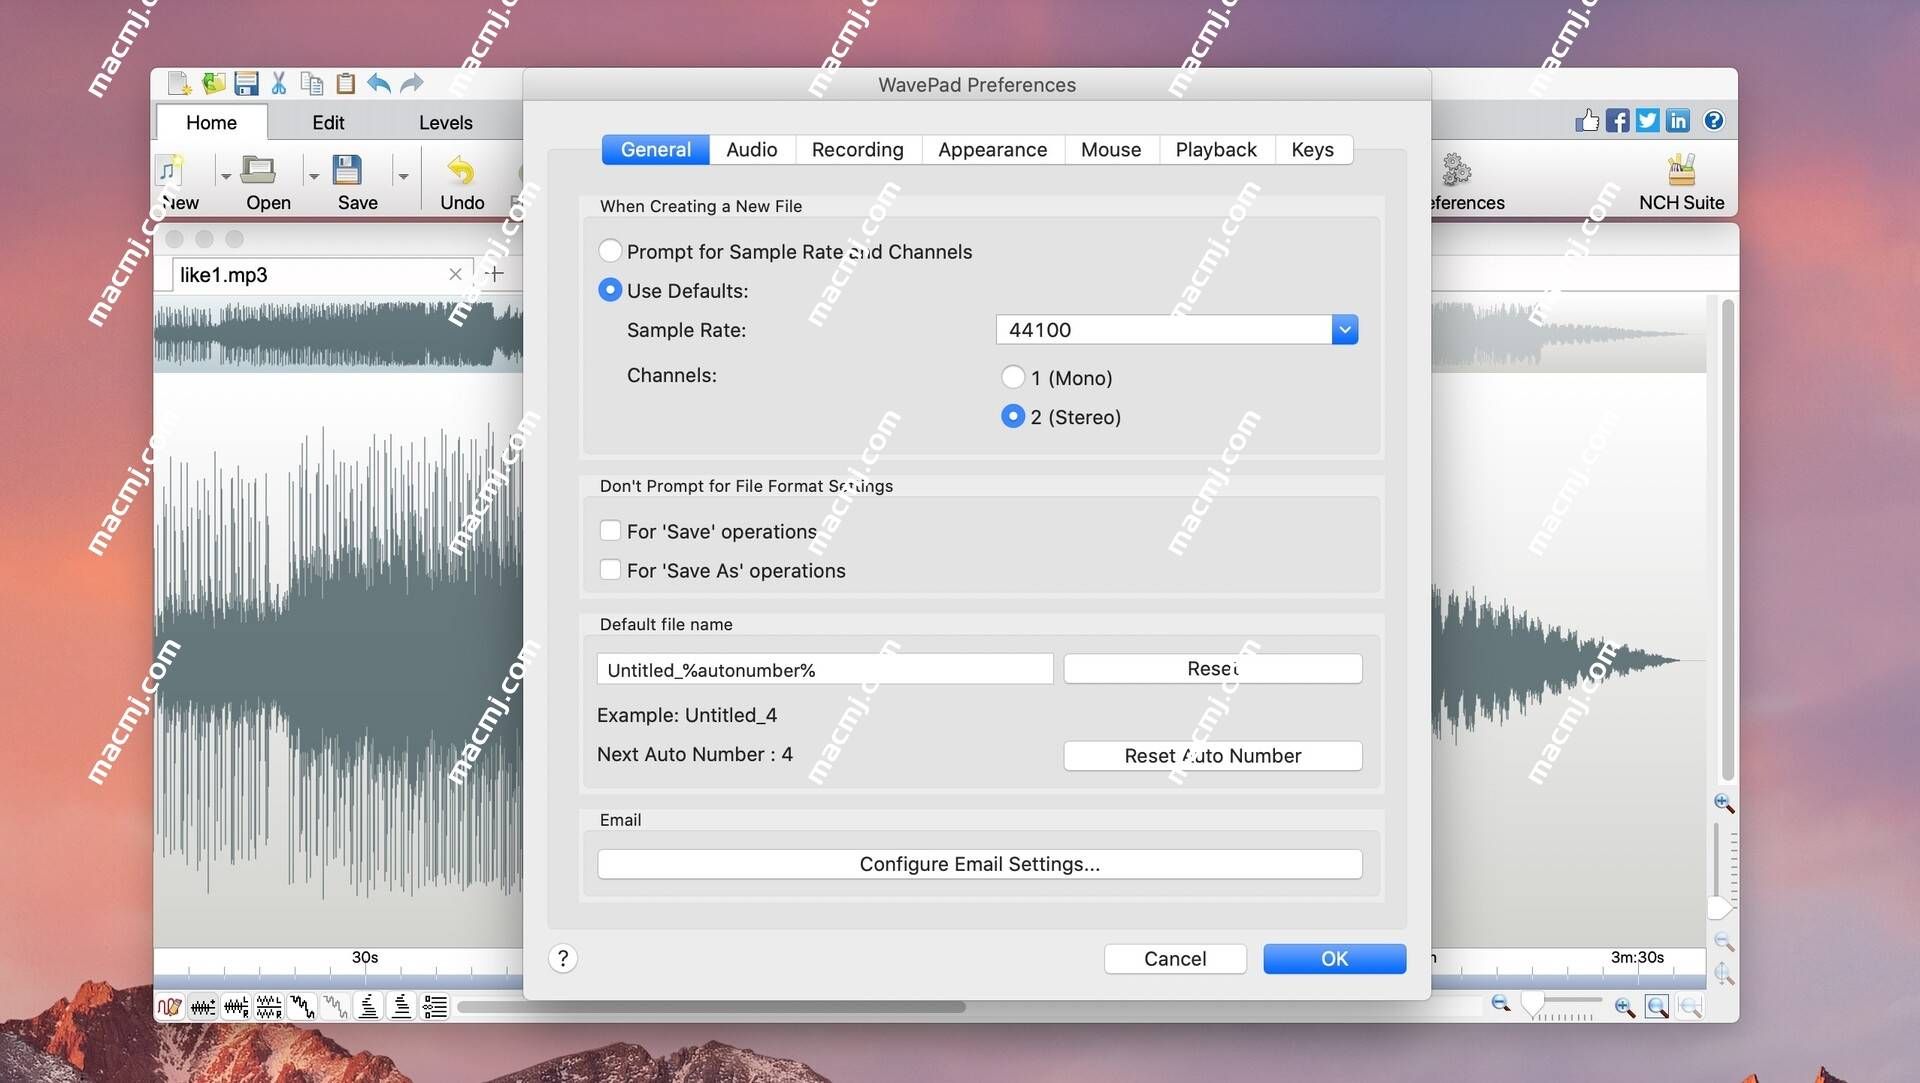Switch to the Audio preferences tab
The height and width of the screenshot is (1083, 1920).
pos(751,149)
